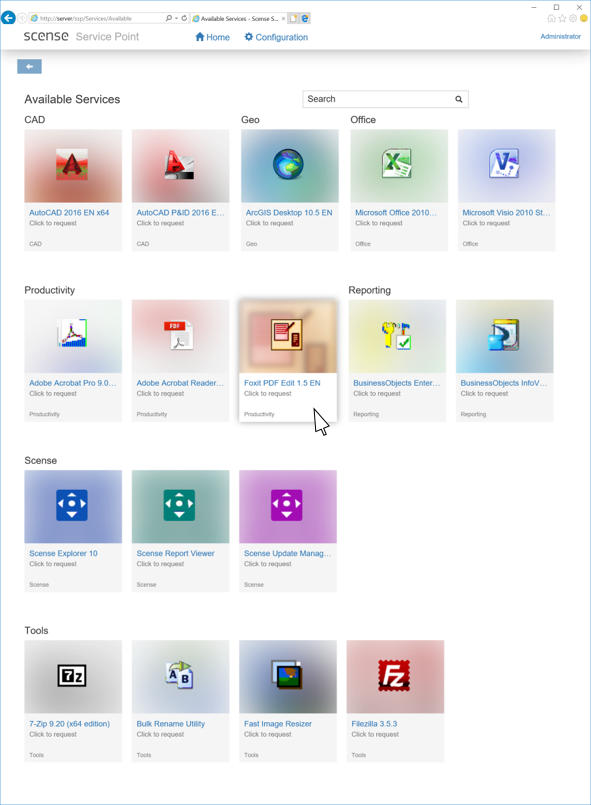Open the Adobe Acrobat Reader link
Screen dimensions: 591x805
[x=180, y=383]
